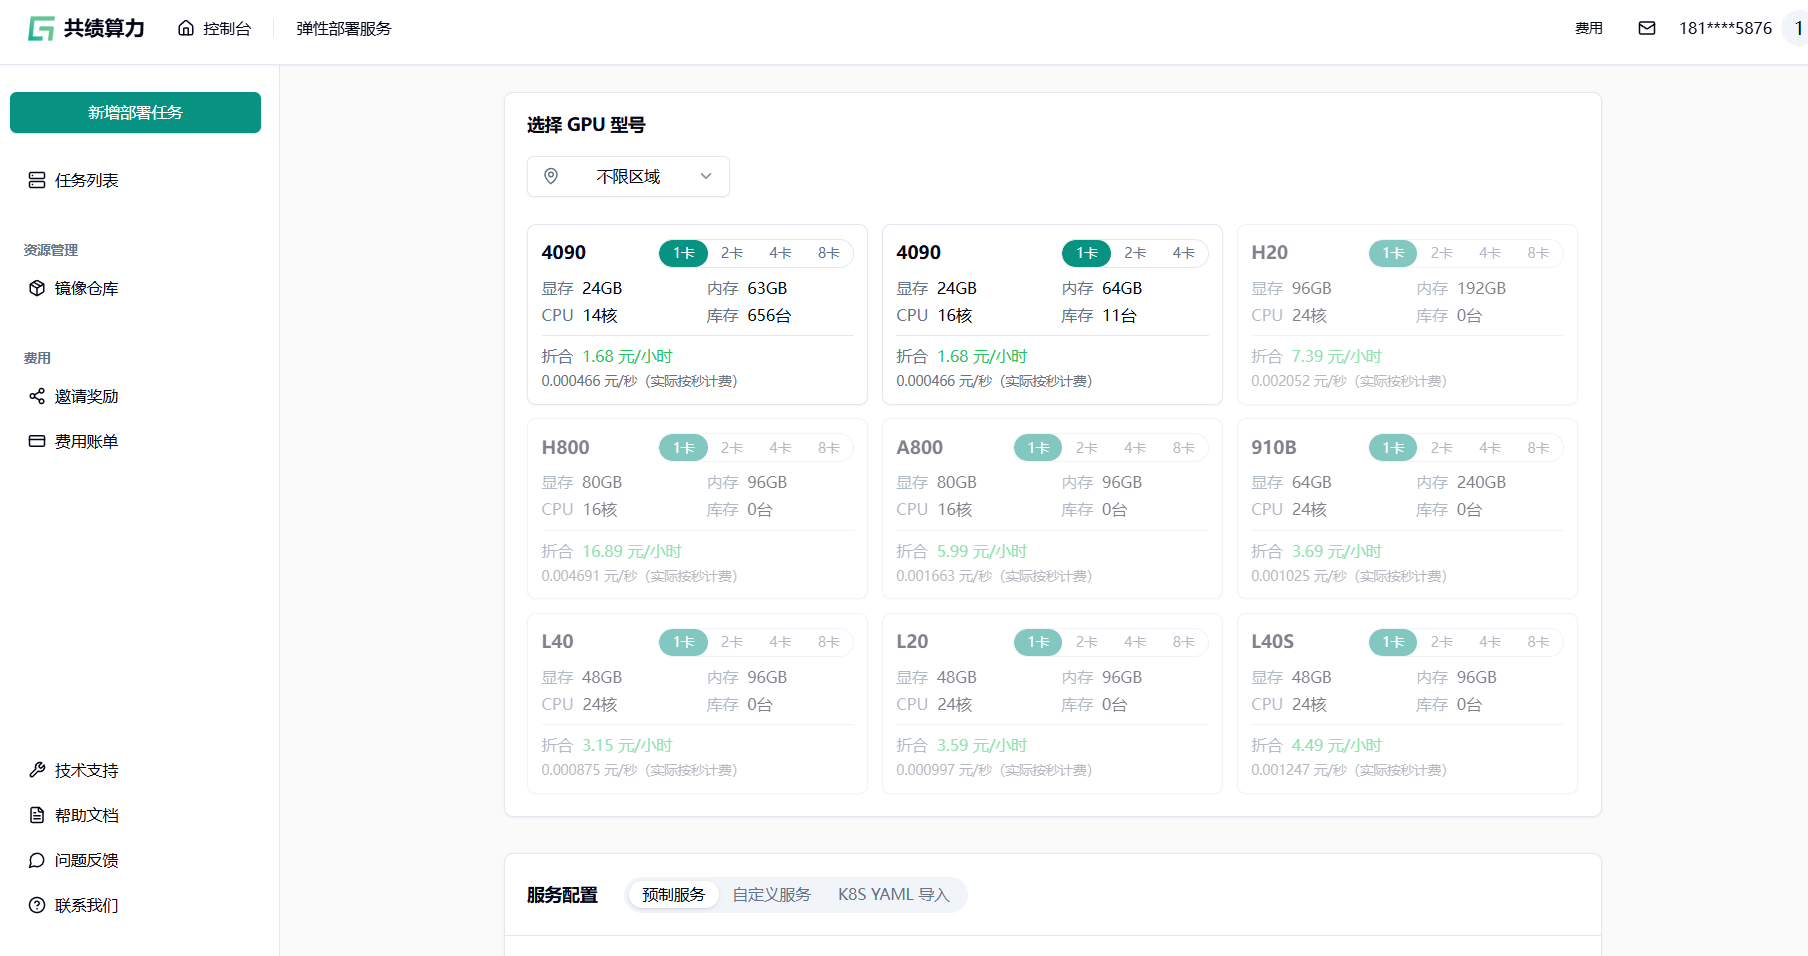
Task: Select 4卡 on the second 4090 card
Action: coord(1183,253)
